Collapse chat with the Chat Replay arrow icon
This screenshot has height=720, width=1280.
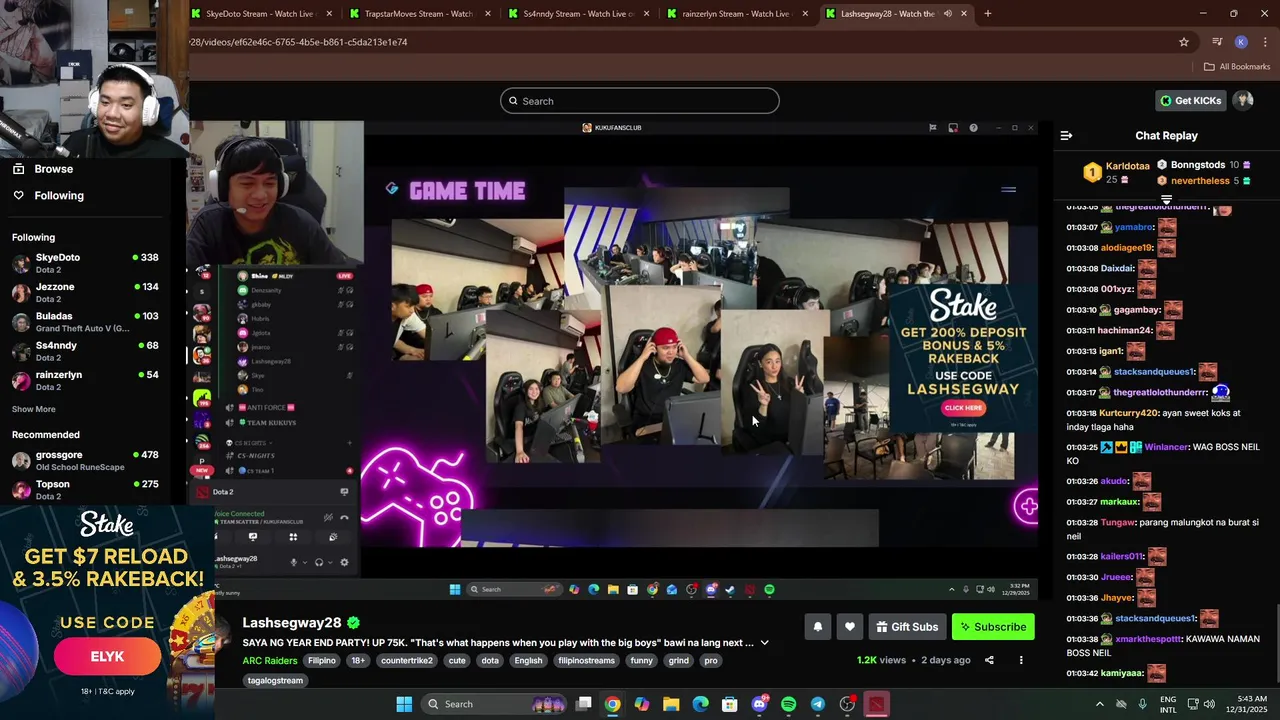coord(1066,135)
